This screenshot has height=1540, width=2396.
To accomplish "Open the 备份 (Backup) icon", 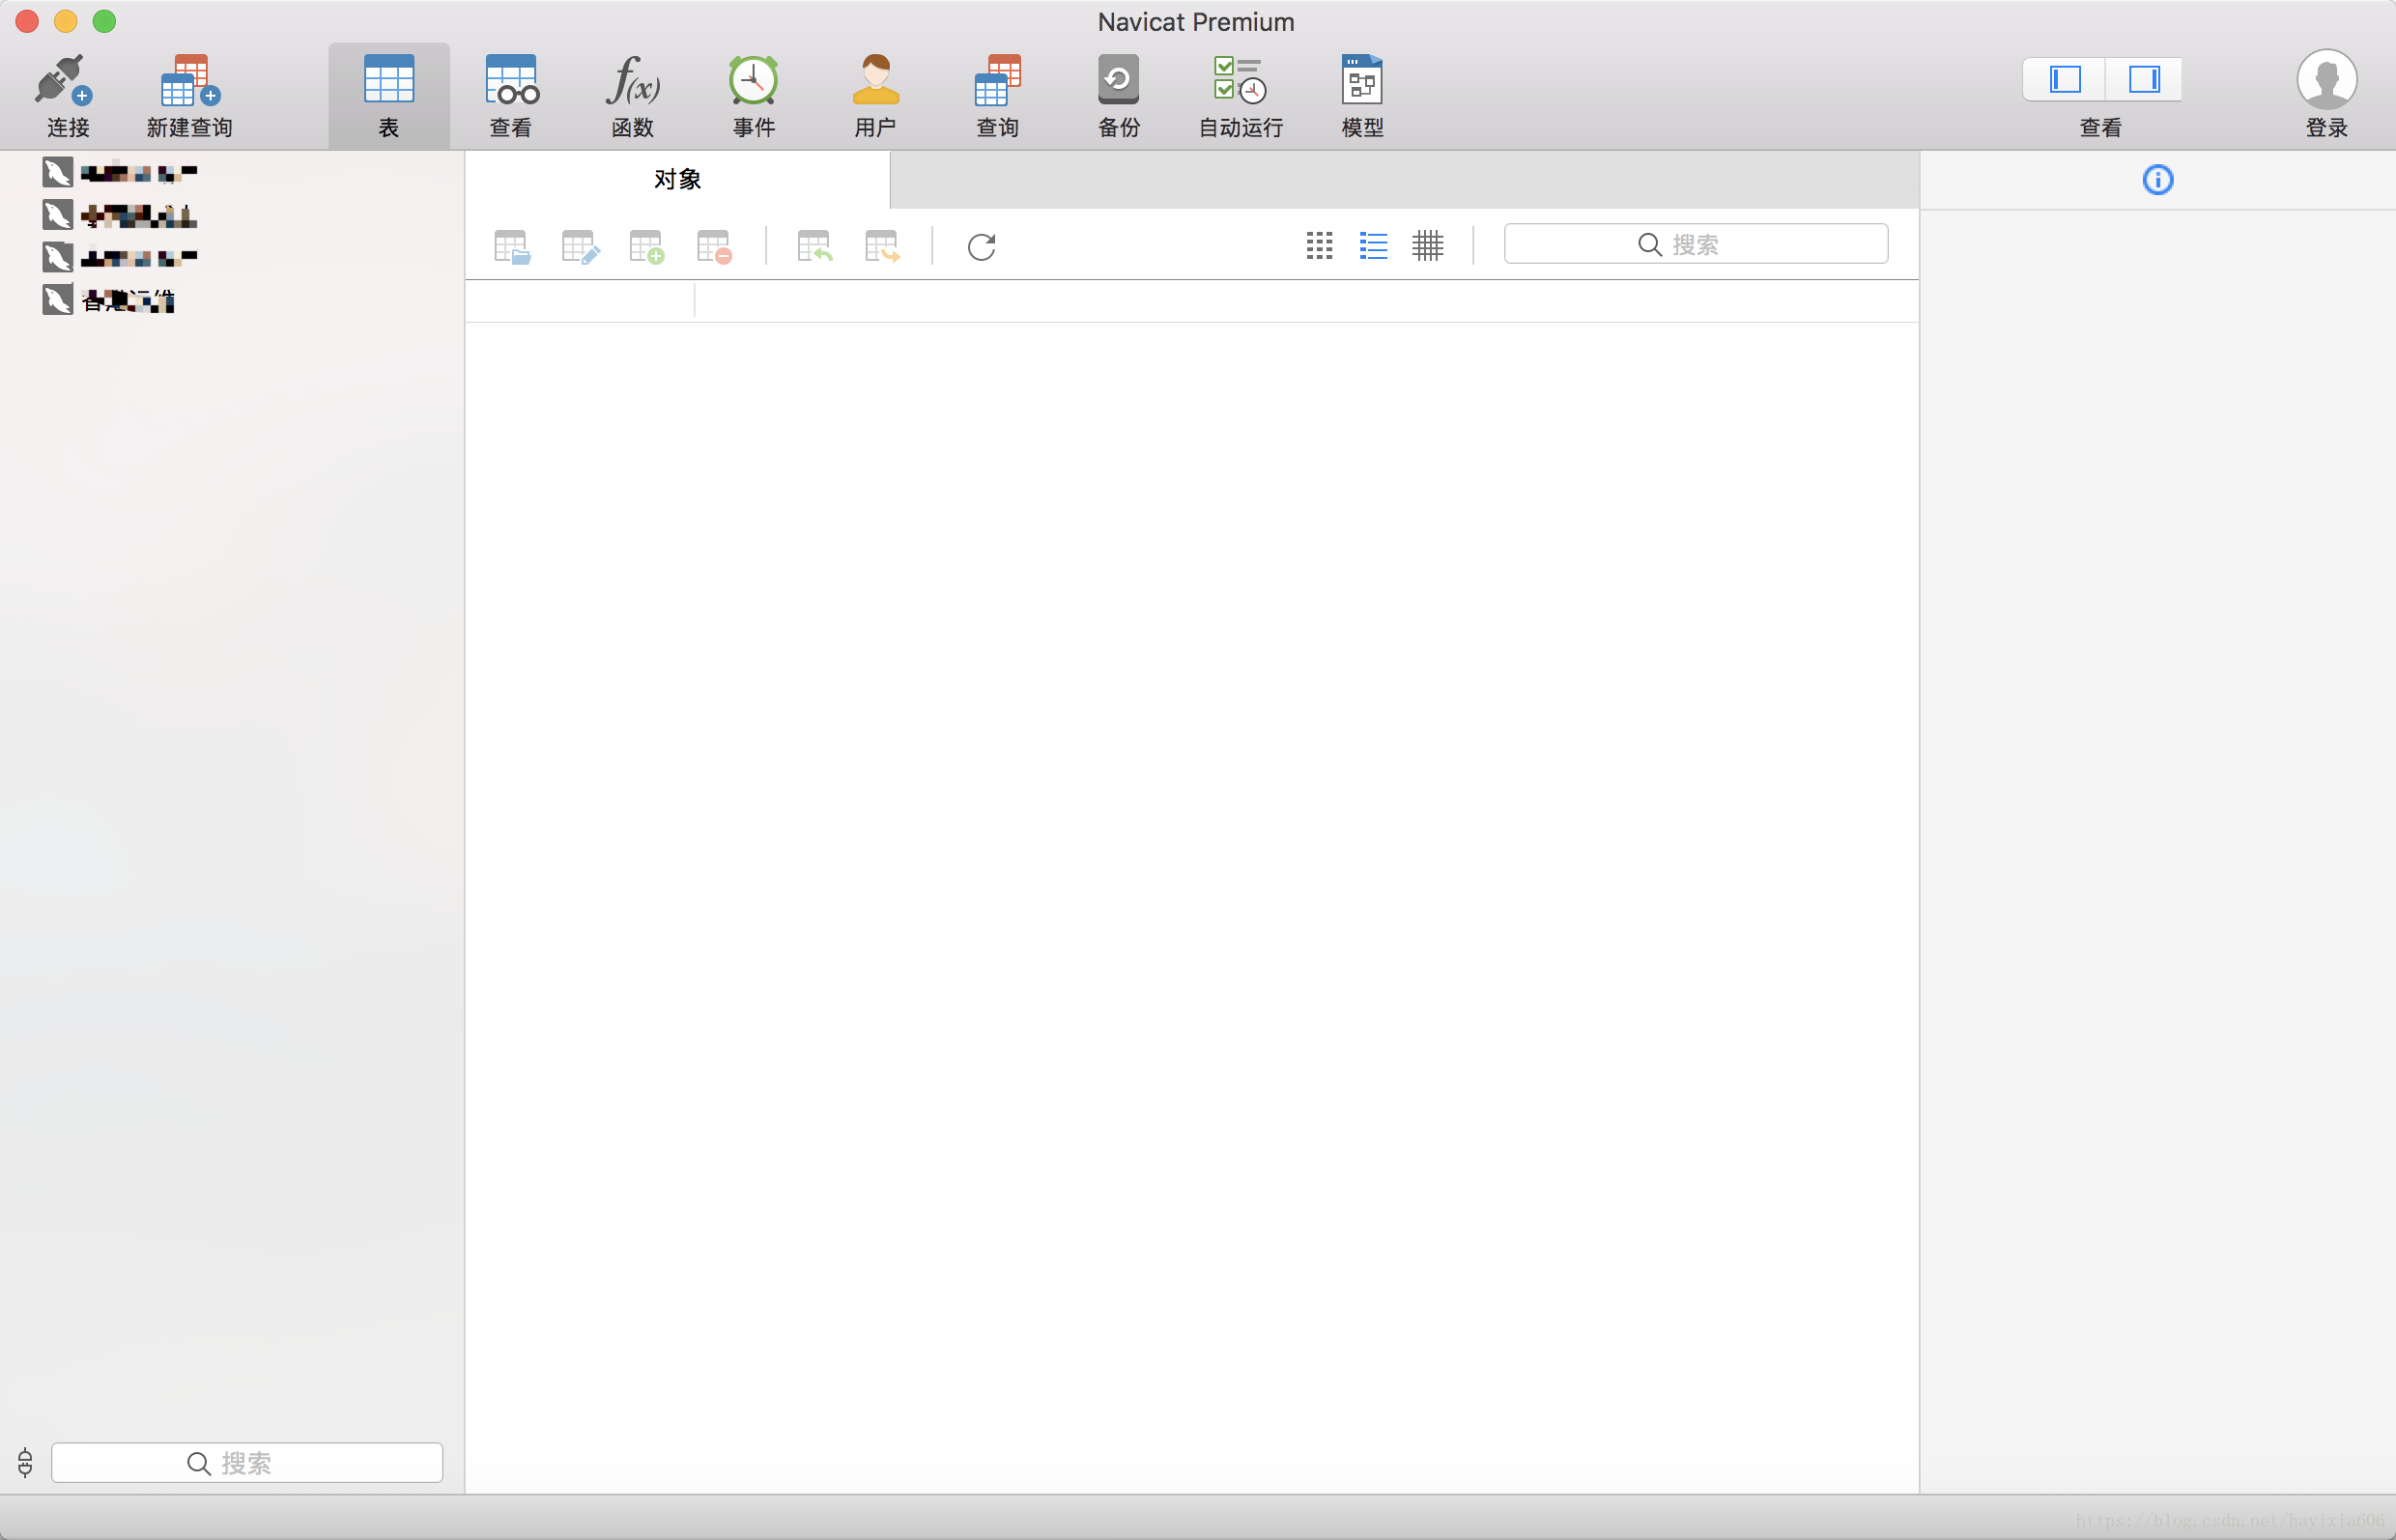I will pos(1119,81).
